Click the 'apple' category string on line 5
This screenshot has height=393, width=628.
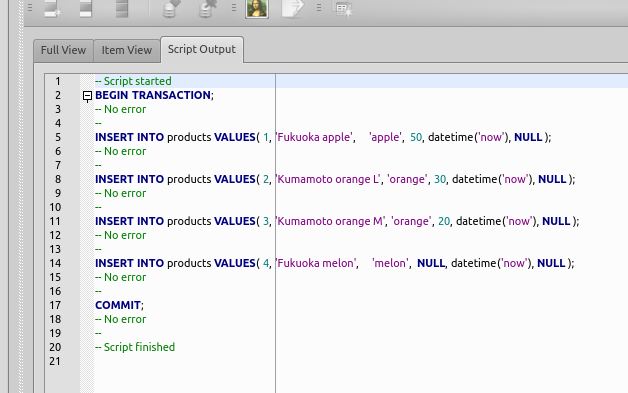pos(385,137)
